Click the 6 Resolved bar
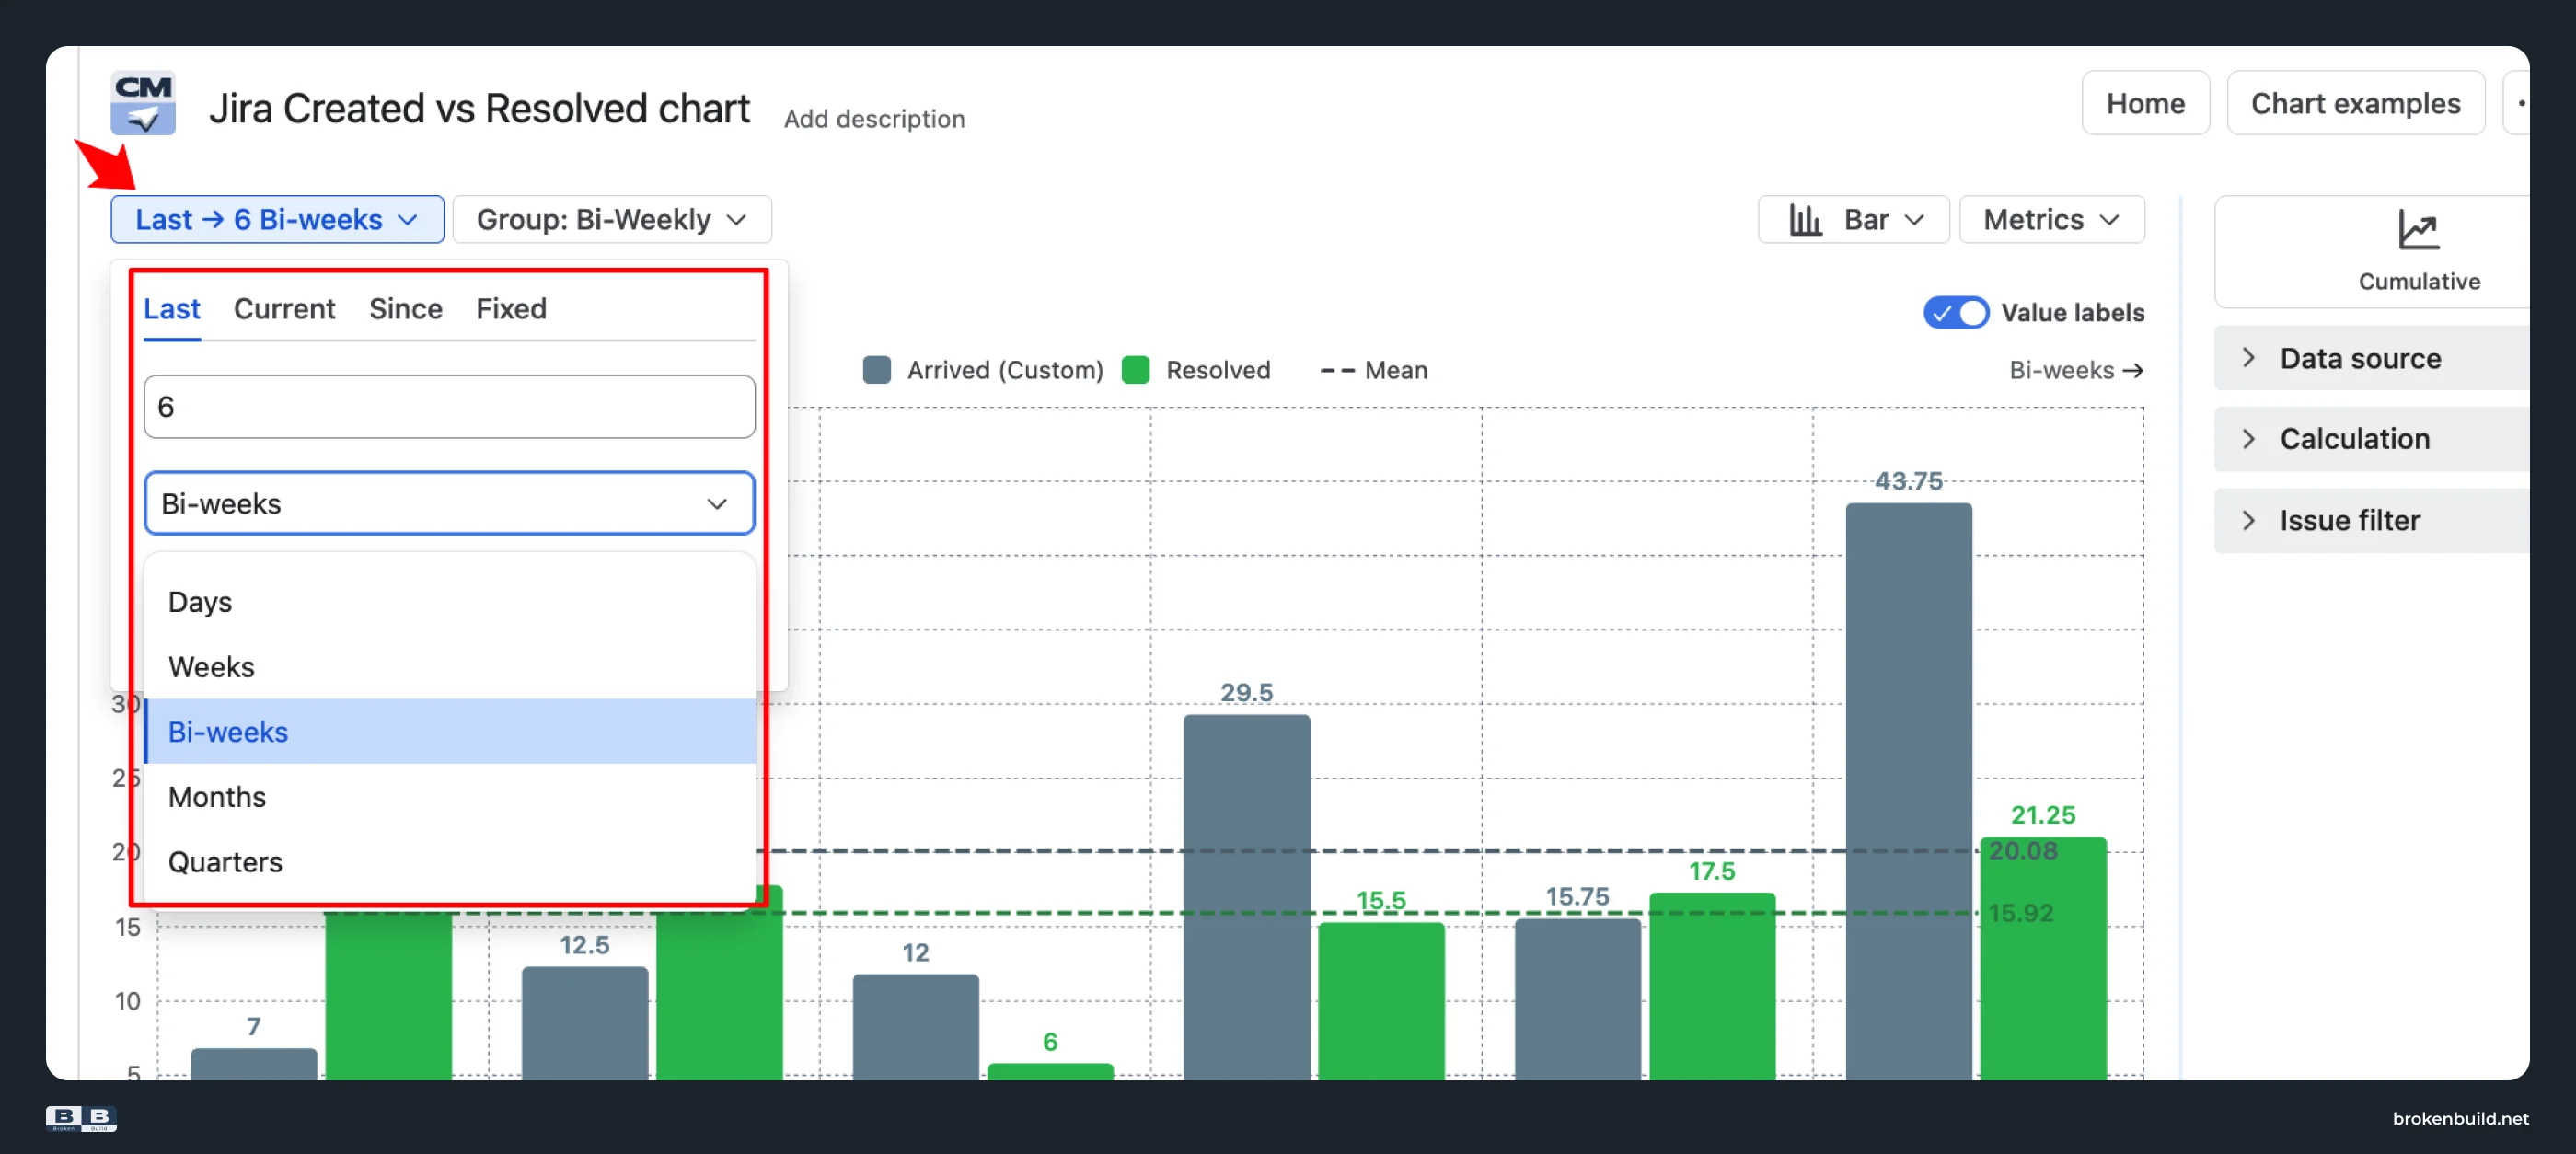2576x1154 pixels. 1050,1071
